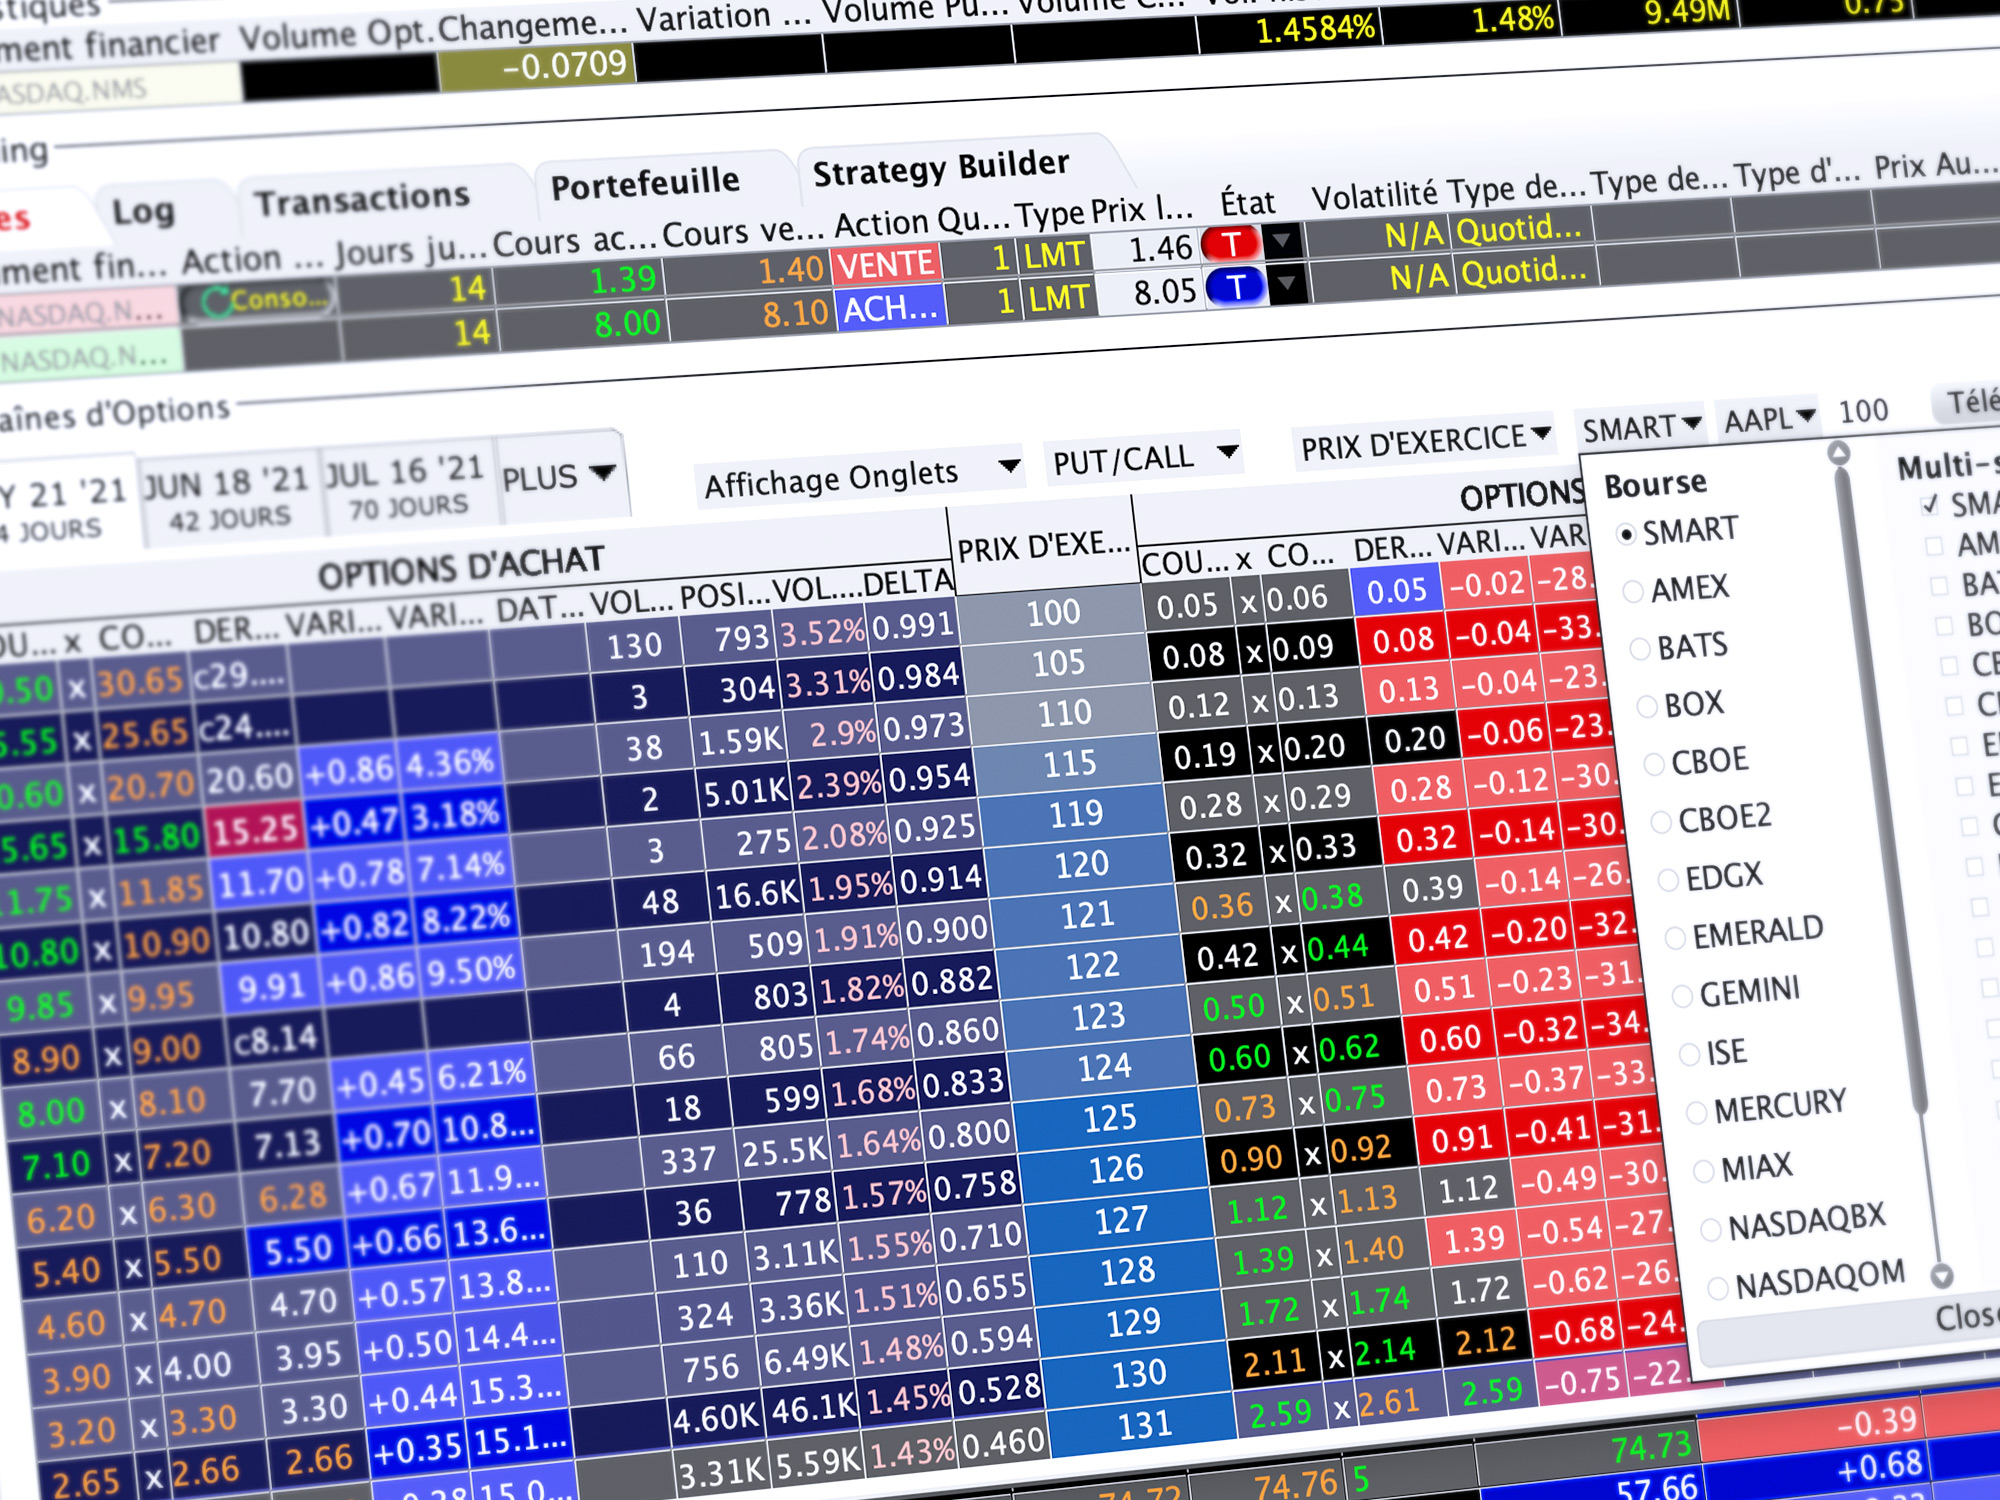Open the status dropdown arrow on the VENTE order row
The height and width of the screenshot is (1500, 2000).
[x=1282, y=240]
